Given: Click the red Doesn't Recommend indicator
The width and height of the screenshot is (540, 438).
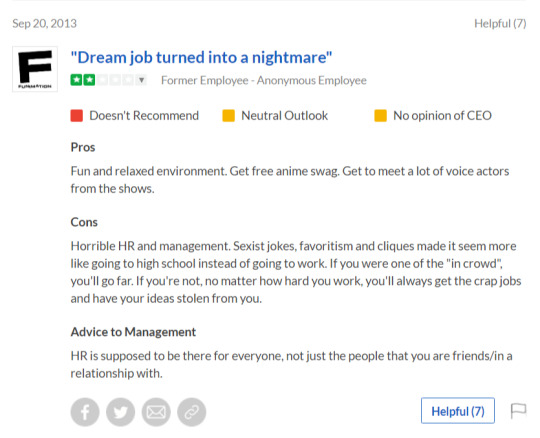Looking at the screenshot, I should [x=76, y=116].
